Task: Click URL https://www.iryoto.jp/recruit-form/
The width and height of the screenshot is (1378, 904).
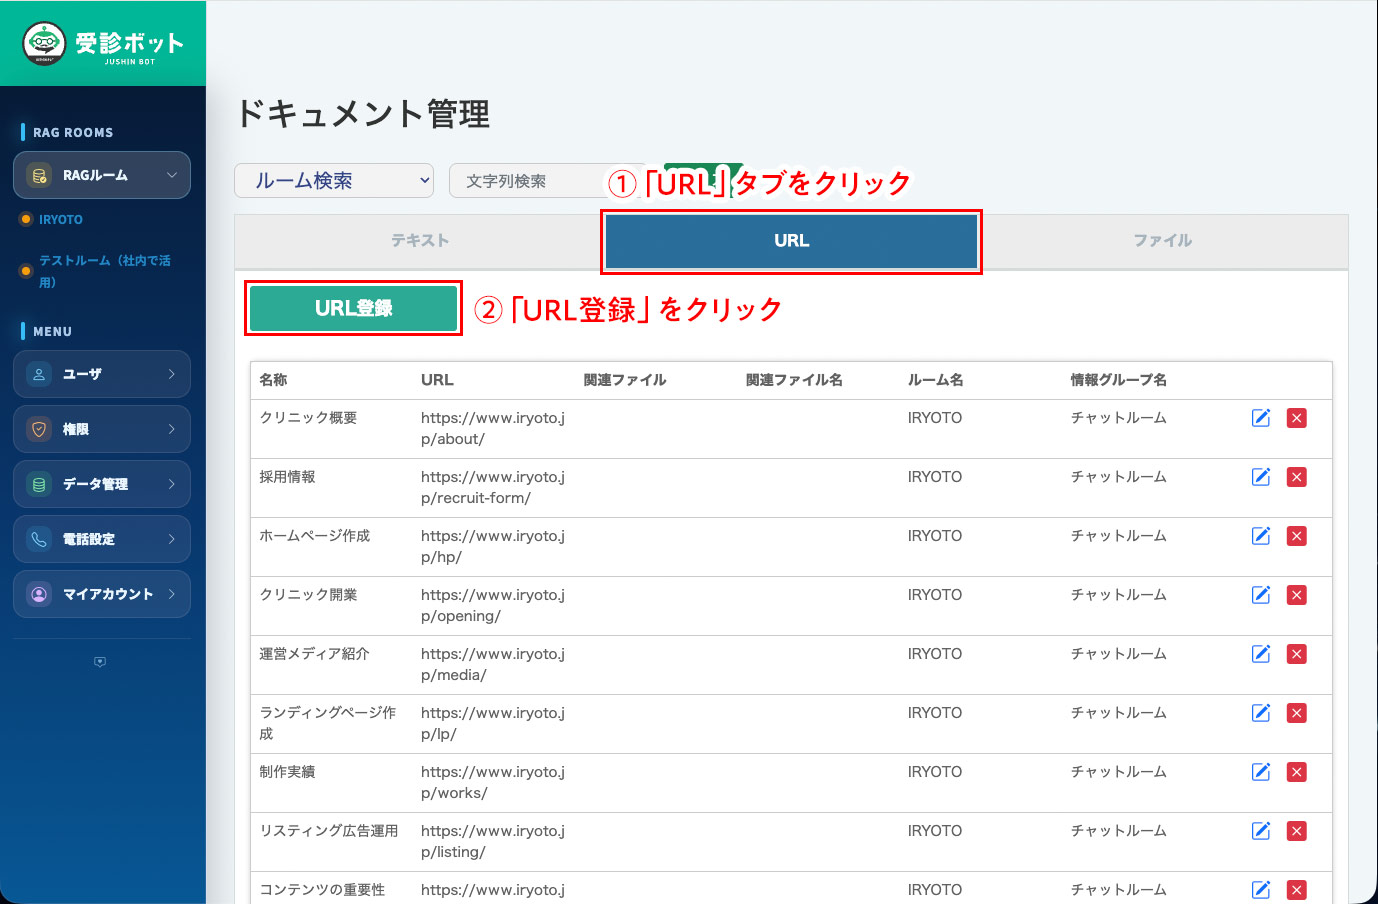Action: click(x=493, y=487)
